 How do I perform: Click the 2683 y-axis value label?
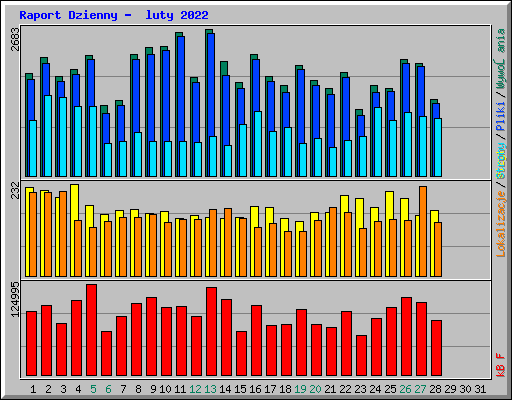pos(15,39)
